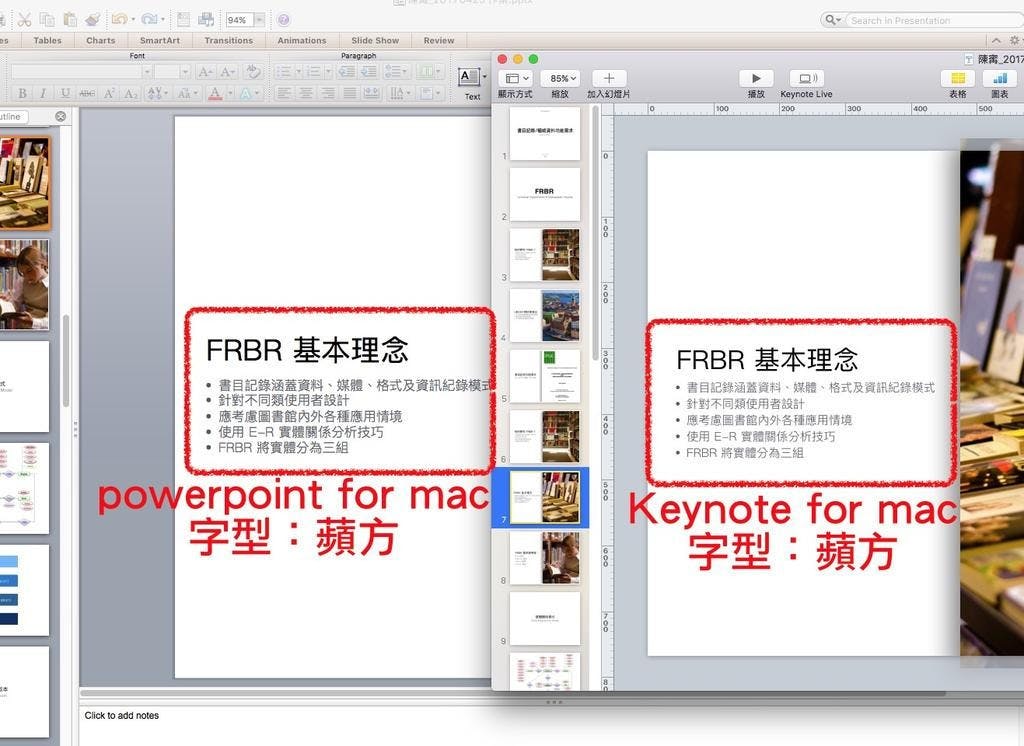The height and width of the screenshot is (746, 1024).
Task: Click the Increase Font Size button
Action: [x=205, y=71]
